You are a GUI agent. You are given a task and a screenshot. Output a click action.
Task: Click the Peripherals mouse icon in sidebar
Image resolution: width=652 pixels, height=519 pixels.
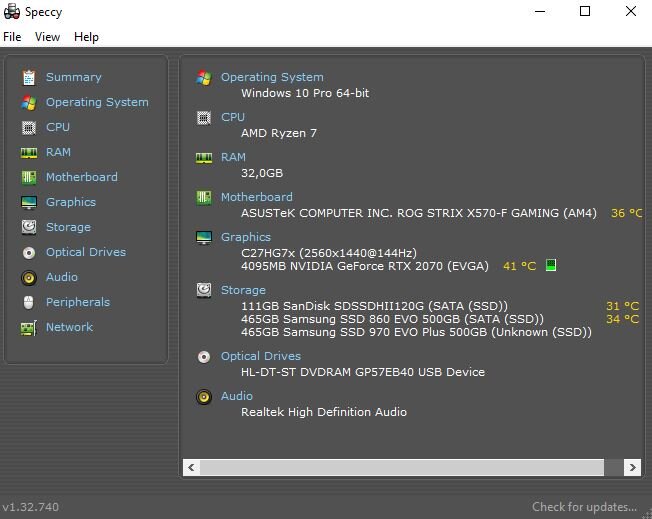coord(29,302)
